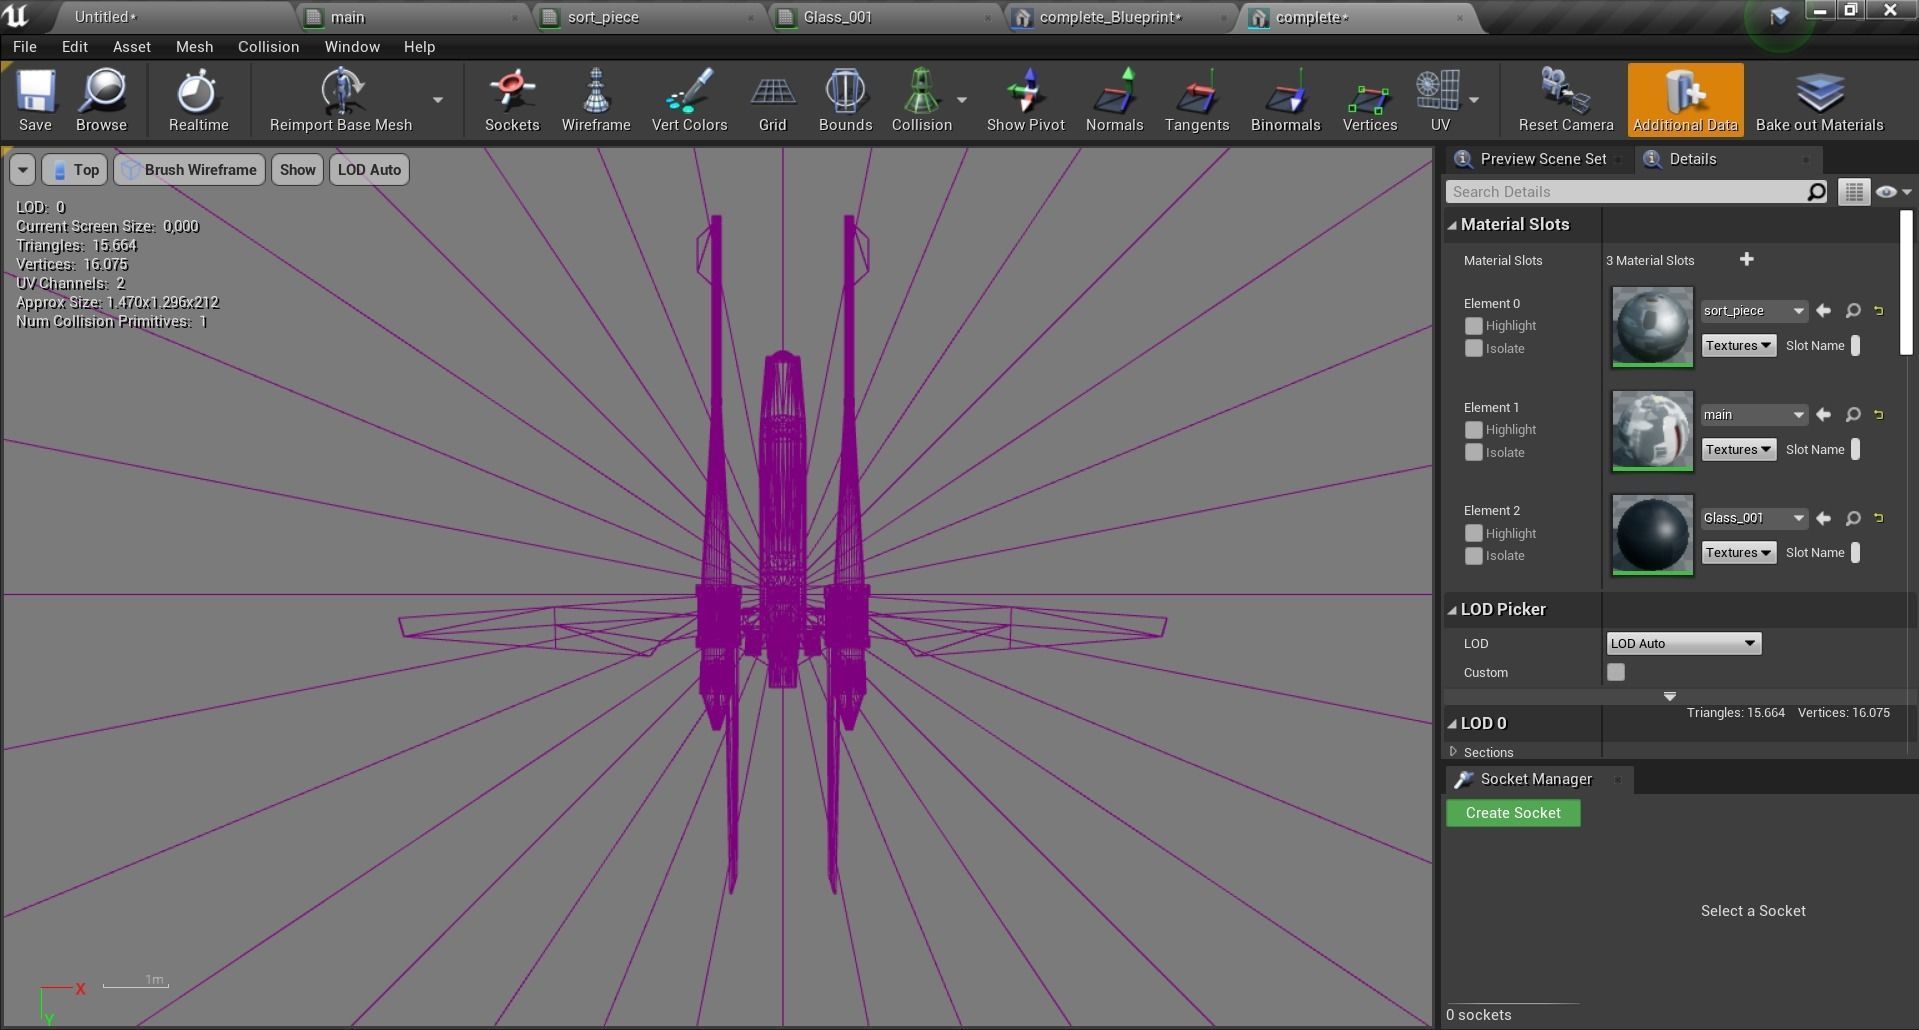Enable Isolate for Element 0
This screenshot has height=1030, width=1919.
[1473, 348]
